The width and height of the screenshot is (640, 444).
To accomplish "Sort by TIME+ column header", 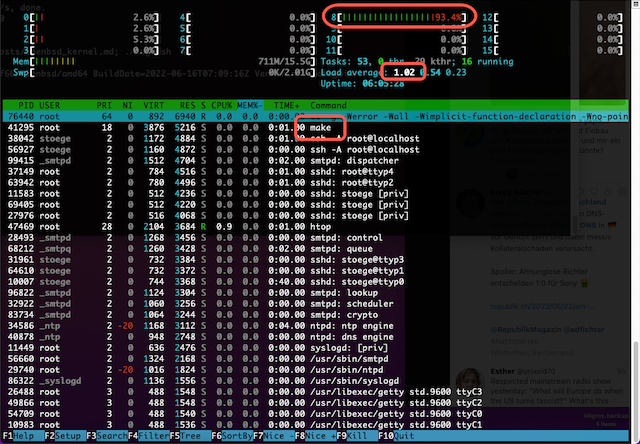I will pos(287,105).
